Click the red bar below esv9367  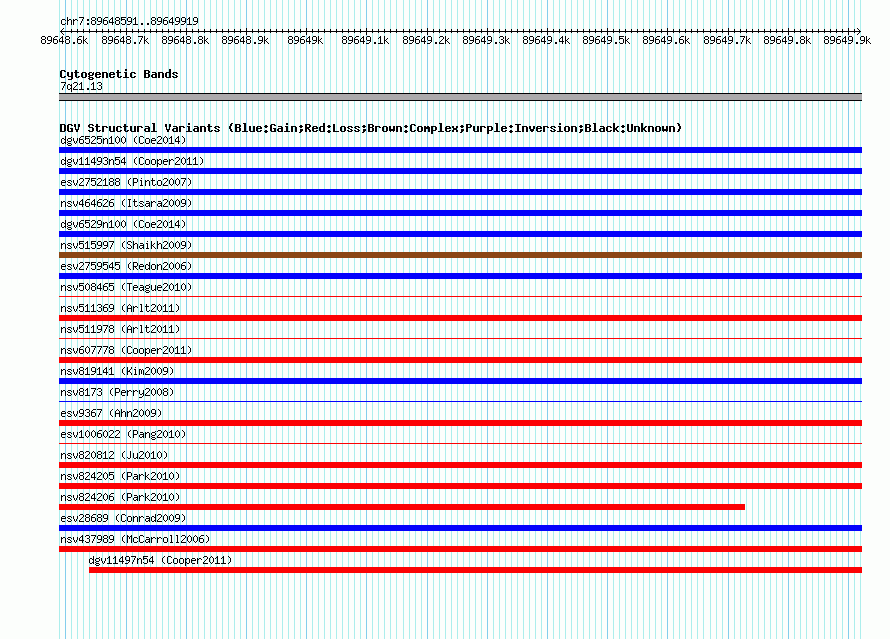coord(460,423)
